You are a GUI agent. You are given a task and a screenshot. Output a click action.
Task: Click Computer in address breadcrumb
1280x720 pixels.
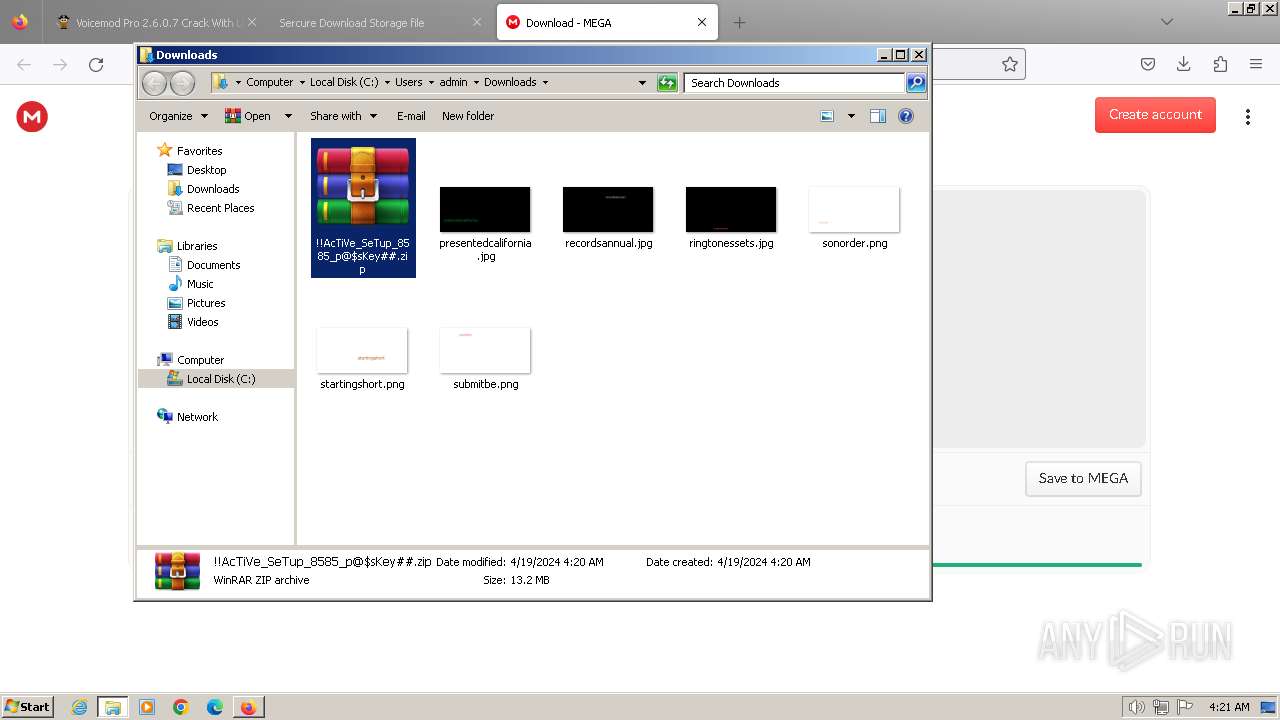tap(270, 82)
